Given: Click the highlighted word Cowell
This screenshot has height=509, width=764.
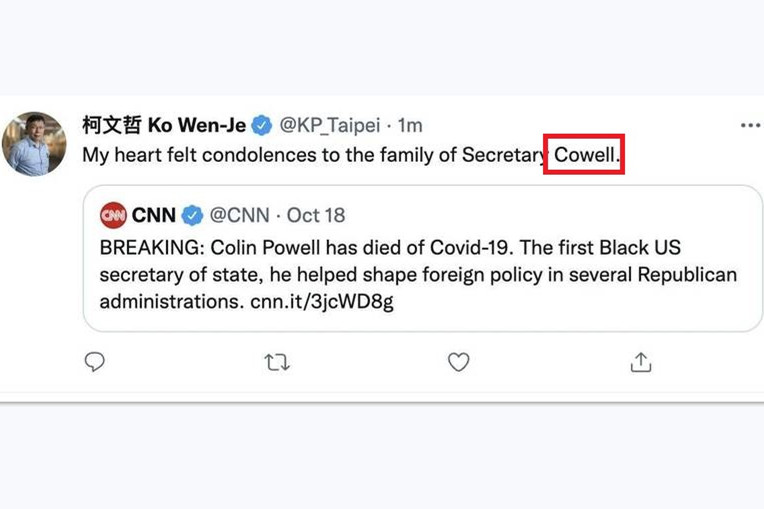Looking at the screenshot, I should click(x=584, y=156).
